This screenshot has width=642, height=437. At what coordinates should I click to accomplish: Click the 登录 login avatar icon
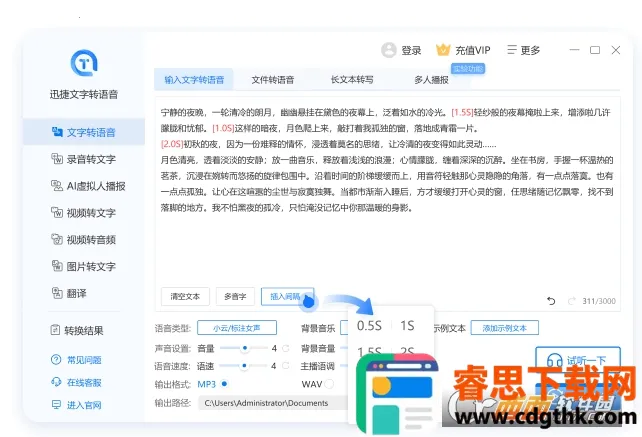point(389,50)
